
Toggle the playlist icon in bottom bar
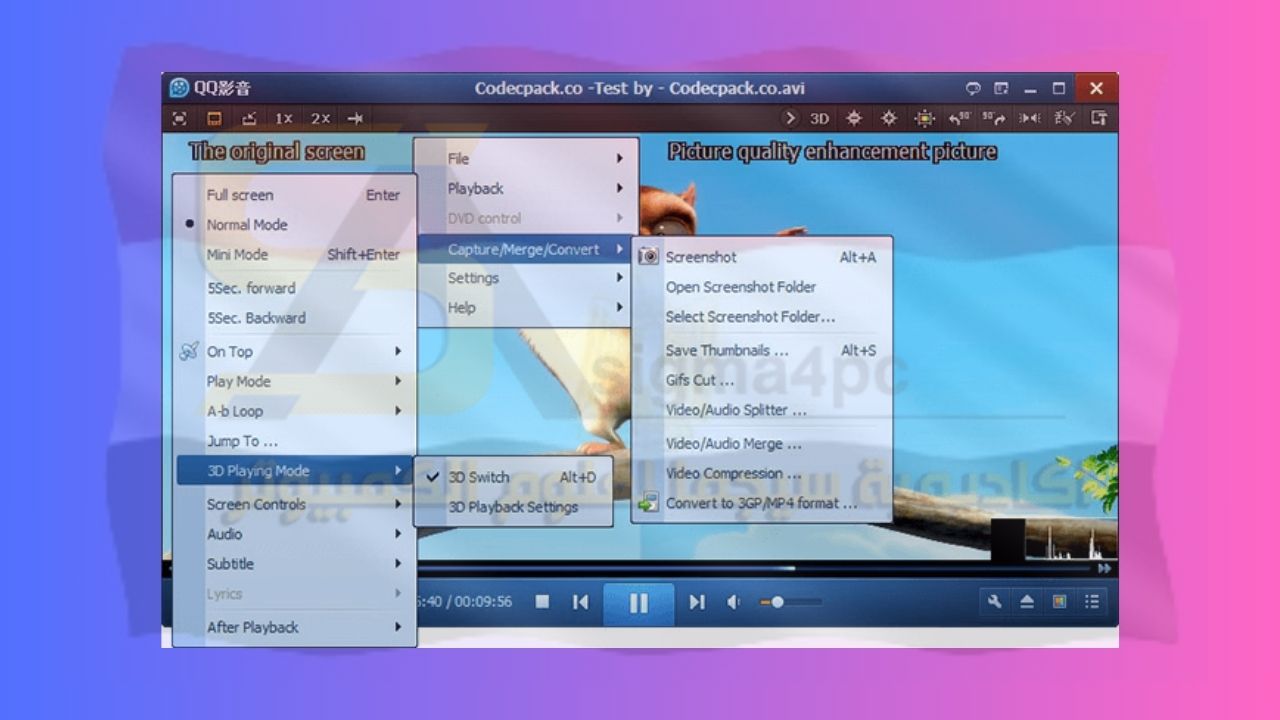pos(1092,601)
